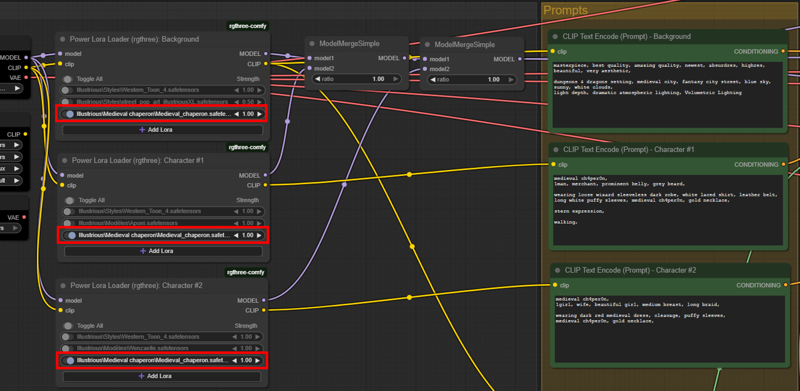Screen dimensions: 800x391
Task: Collapse the Power Lora Loader Character #2 node dot
Action: coord(63,285)
